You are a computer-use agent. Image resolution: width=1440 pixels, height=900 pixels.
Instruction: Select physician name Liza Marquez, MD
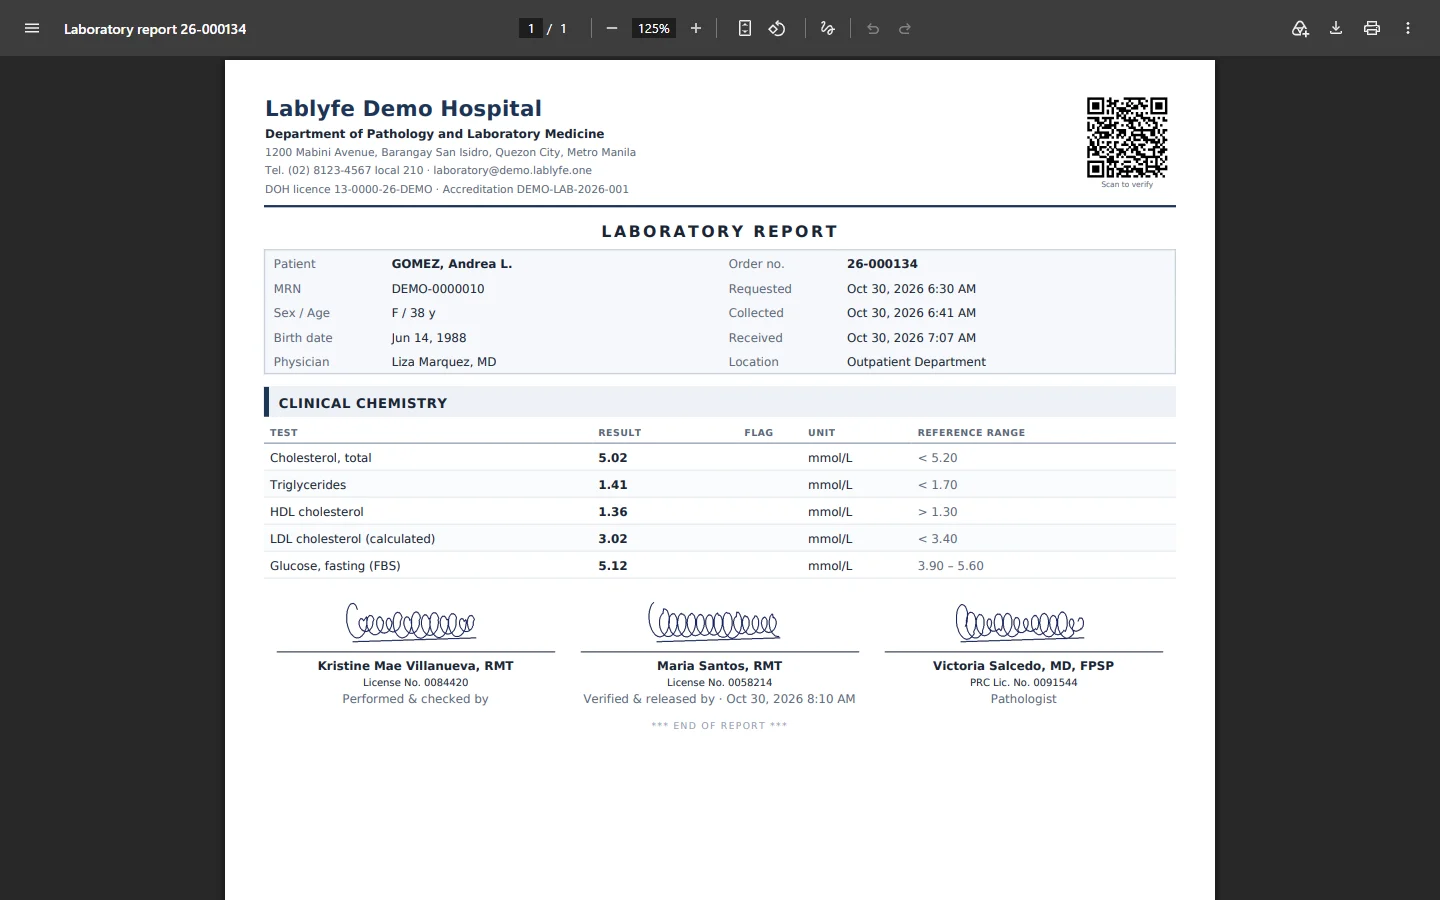tap(444, 362)
